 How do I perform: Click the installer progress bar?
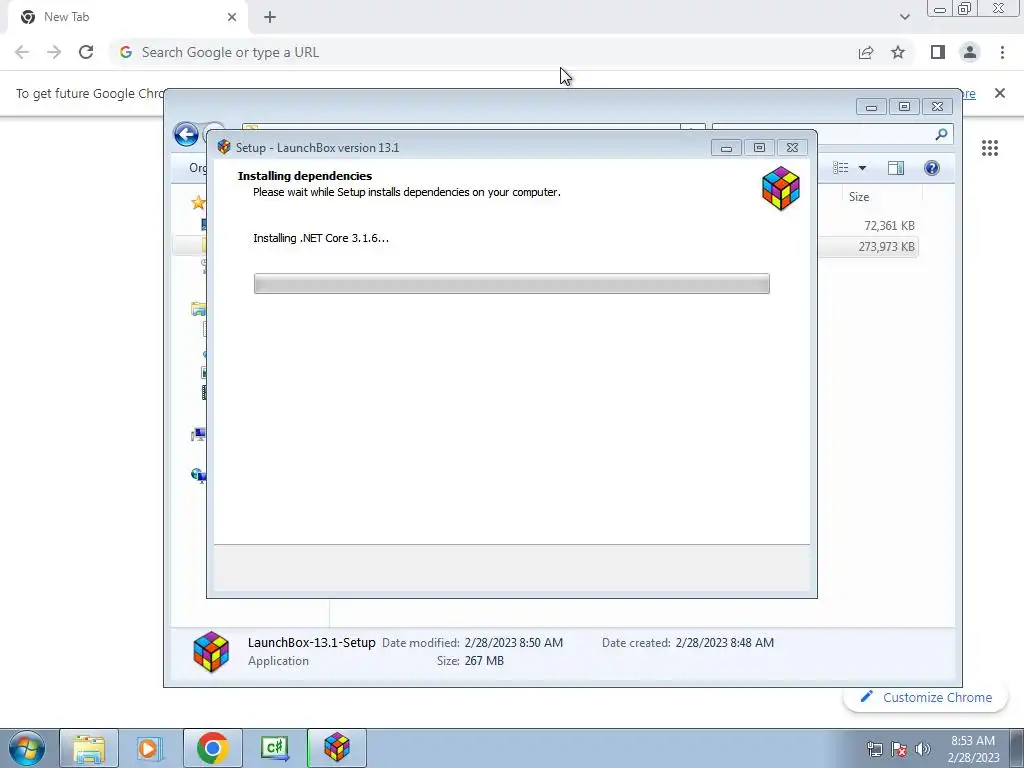[511, 283]
